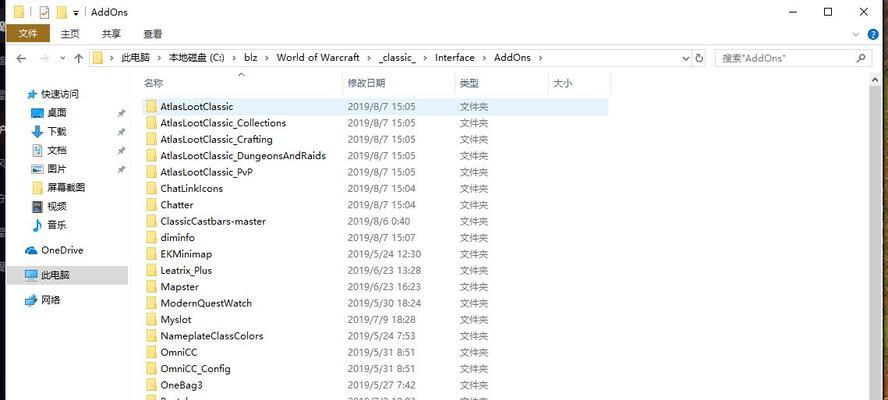This screenshot has width=888, height=400.
Task: Click the Back navigation arrow
Action: (x=21, y=58)
